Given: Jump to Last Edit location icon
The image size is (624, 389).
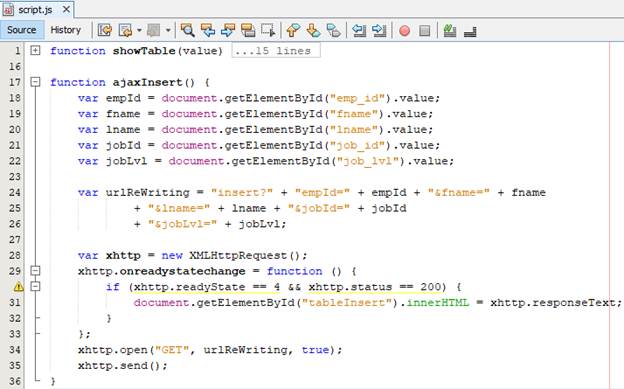Looking at the screenshot, I should [x=105, y=30].
